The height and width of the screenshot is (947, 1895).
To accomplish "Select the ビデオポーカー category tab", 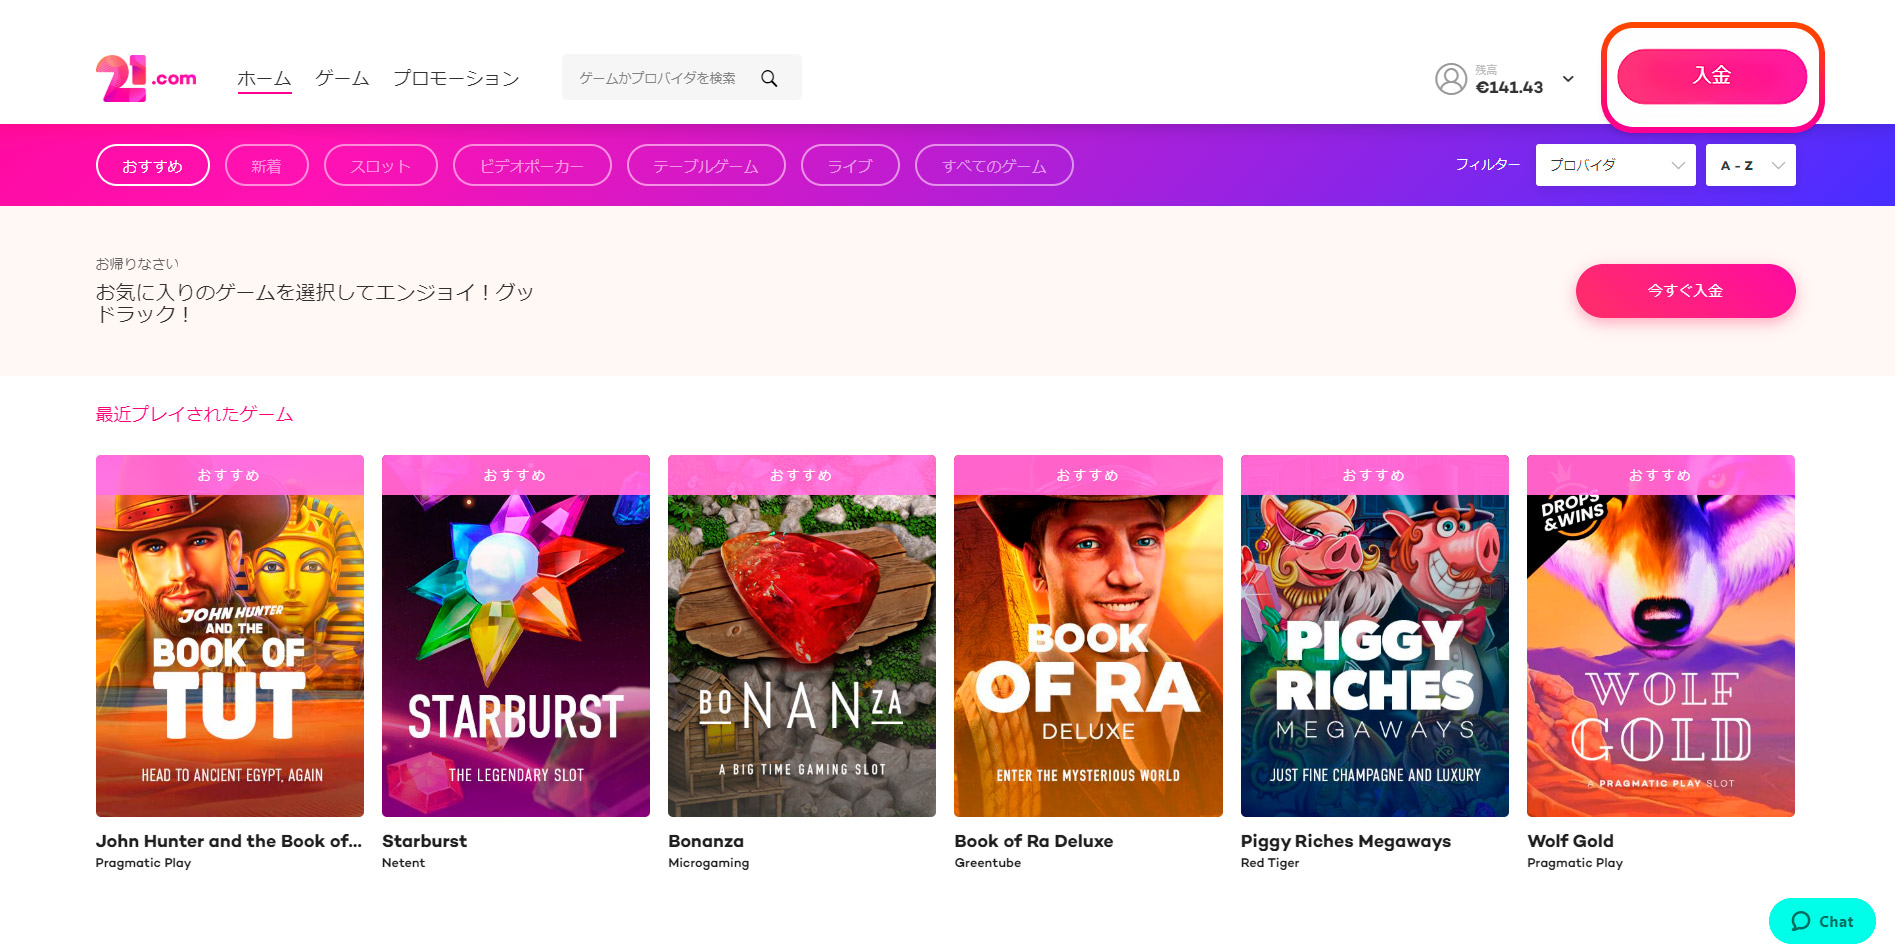I will point(532,165).
